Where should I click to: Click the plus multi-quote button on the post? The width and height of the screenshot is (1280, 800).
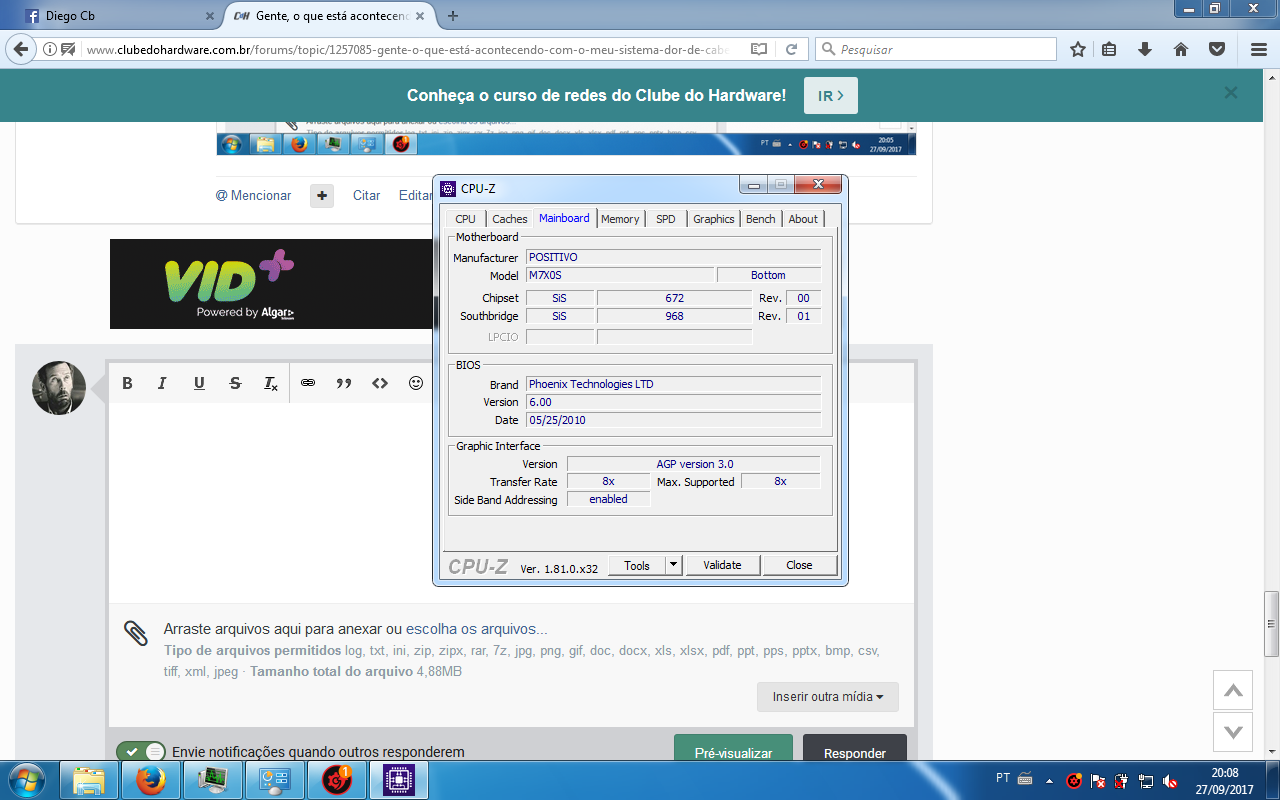point(322,196)
